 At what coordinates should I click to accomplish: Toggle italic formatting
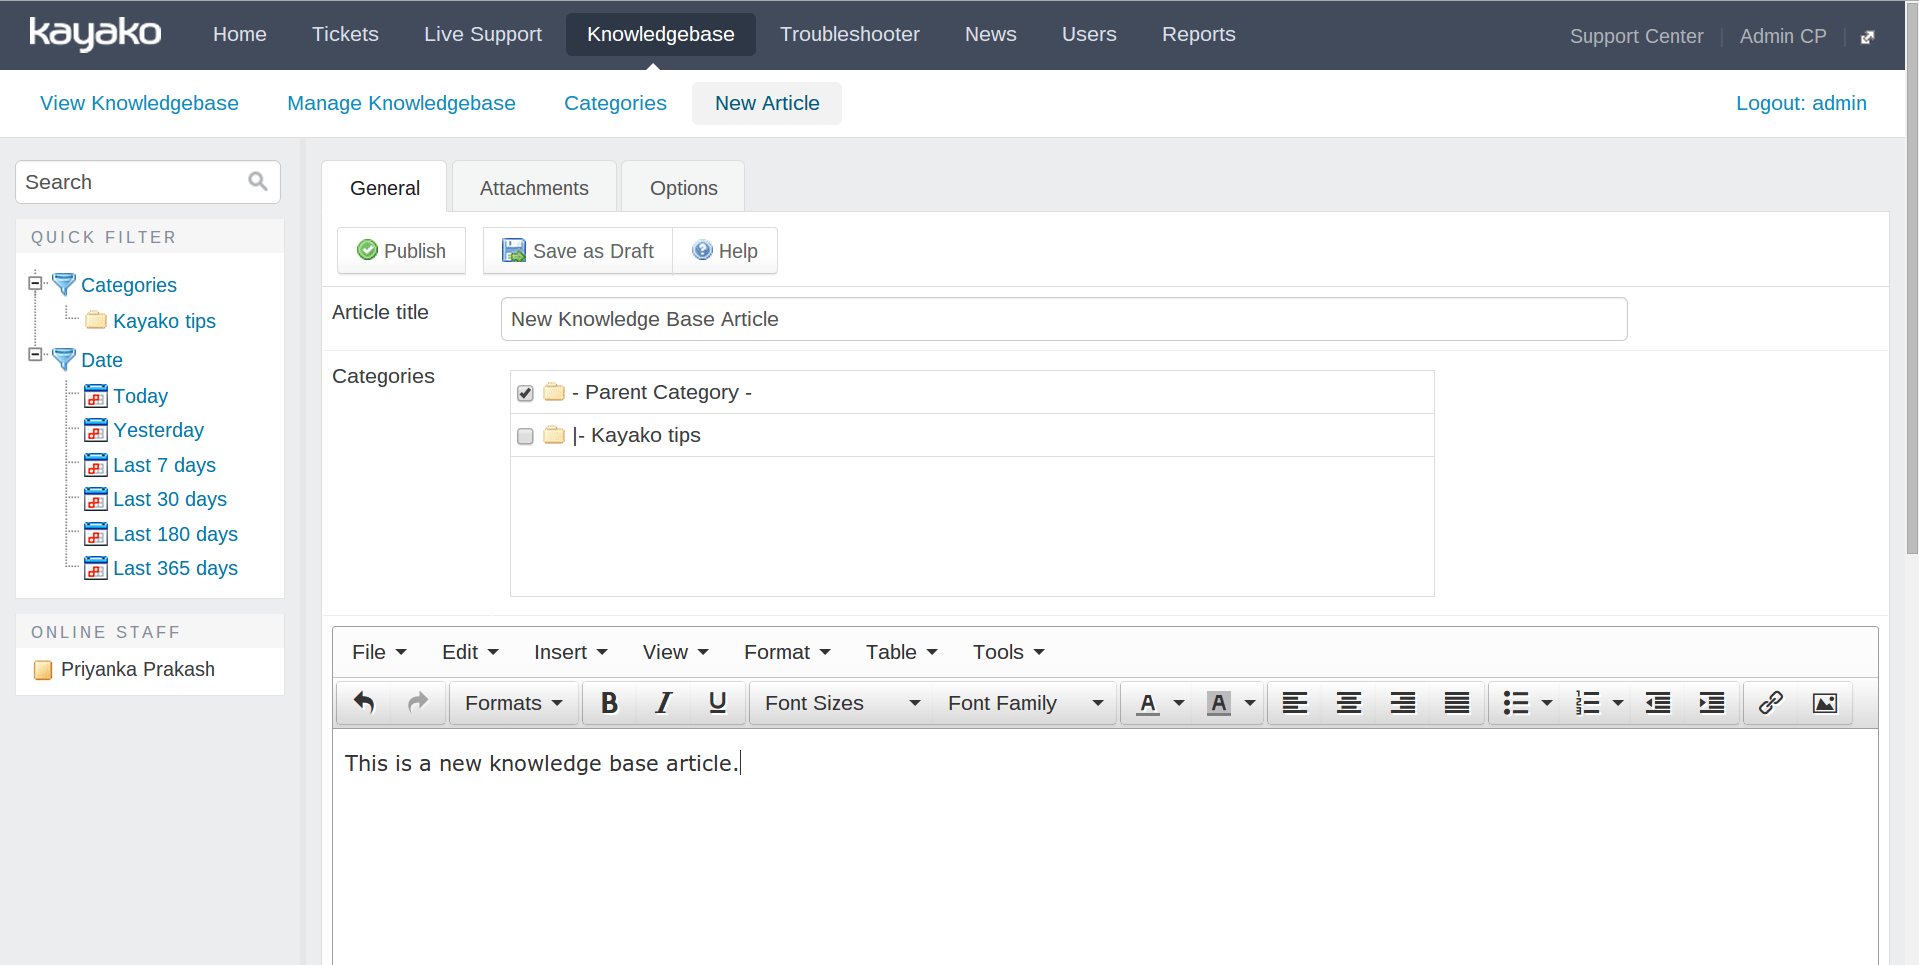[x=663, y=703]
